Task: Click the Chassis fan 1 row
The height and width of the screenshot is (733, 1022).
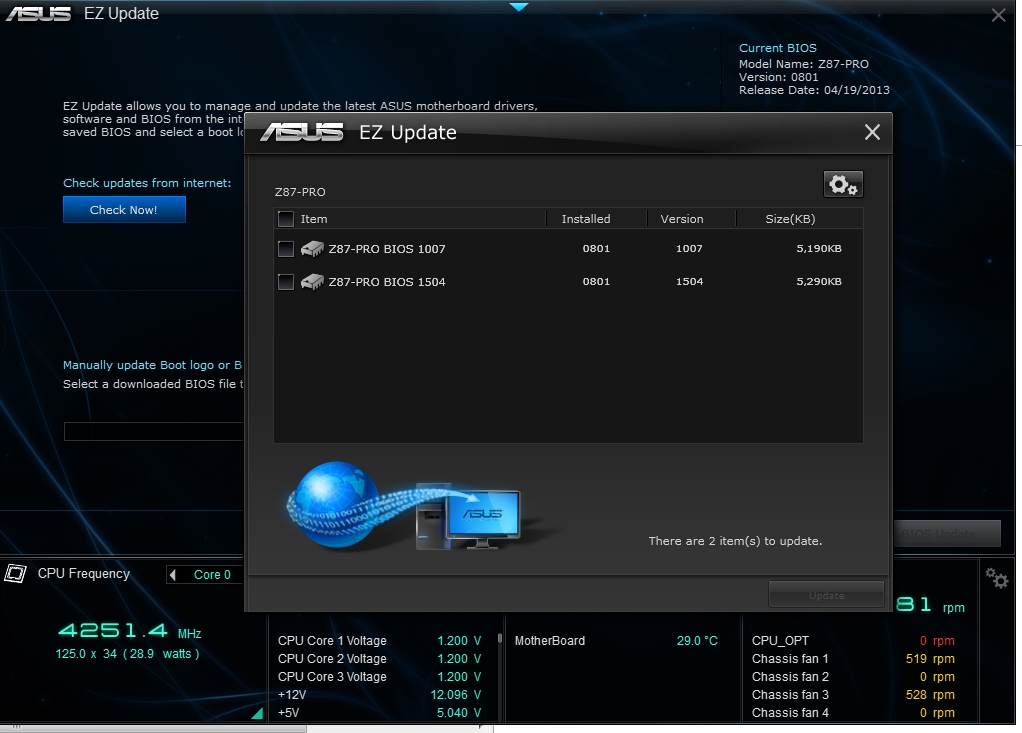Action: (853, 659)
